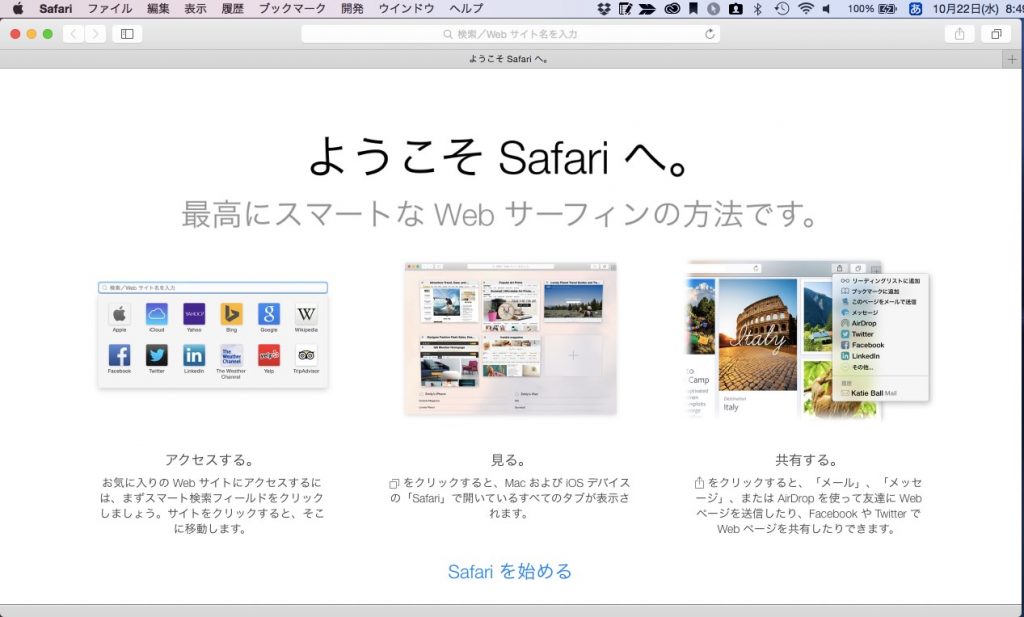The image size is (1024, 617).
Task: Show all tabs button
Action: click(x=996, y=34)
